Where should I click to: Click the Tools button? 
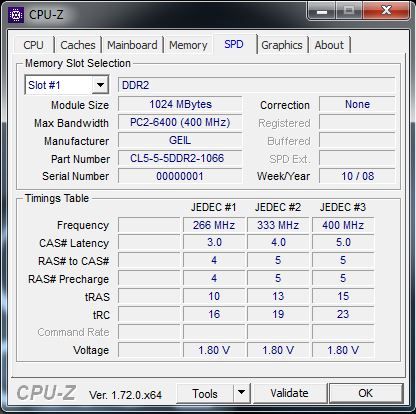(x=205, y=394)
